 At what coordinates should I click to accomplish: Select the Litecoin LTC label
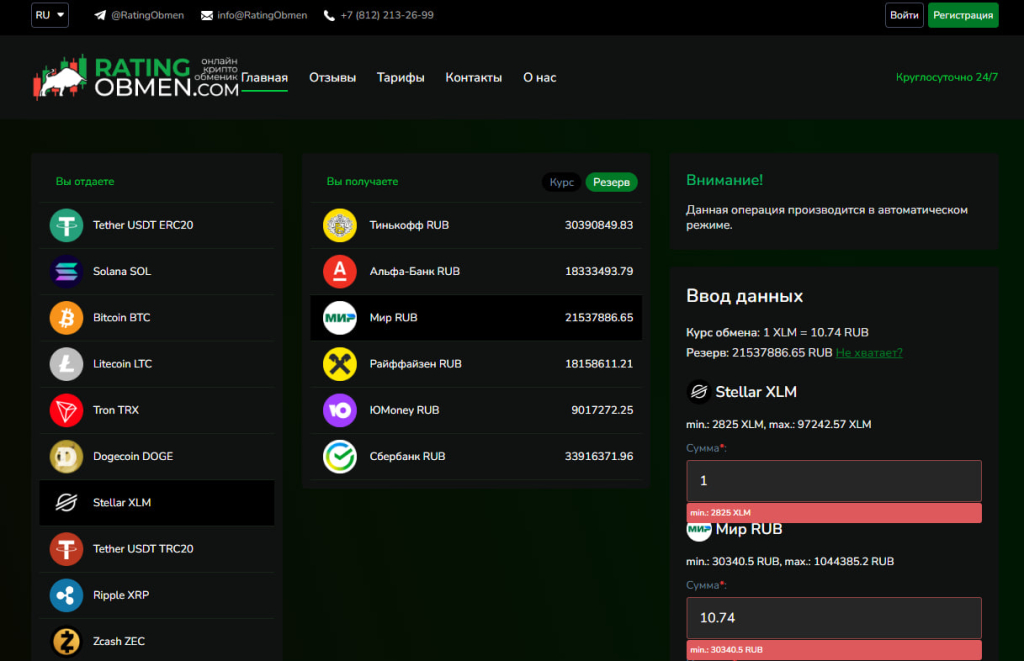click(122, 364)
